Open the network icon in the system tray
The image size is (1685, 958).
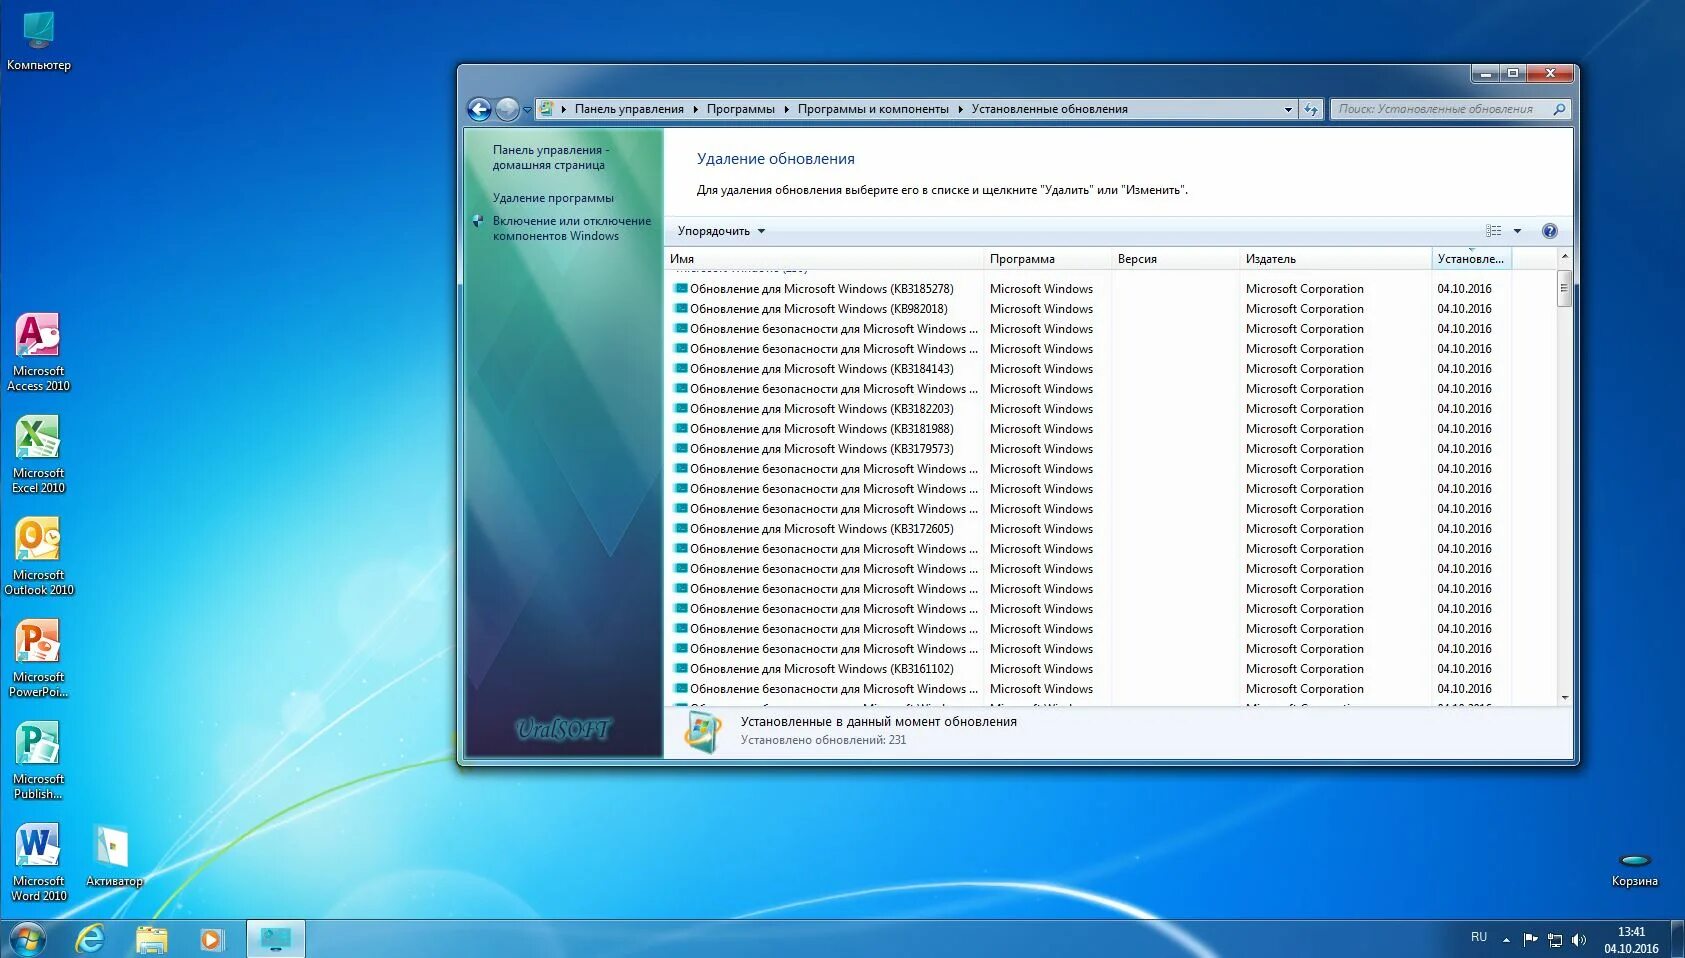(x=1554, y=939)
